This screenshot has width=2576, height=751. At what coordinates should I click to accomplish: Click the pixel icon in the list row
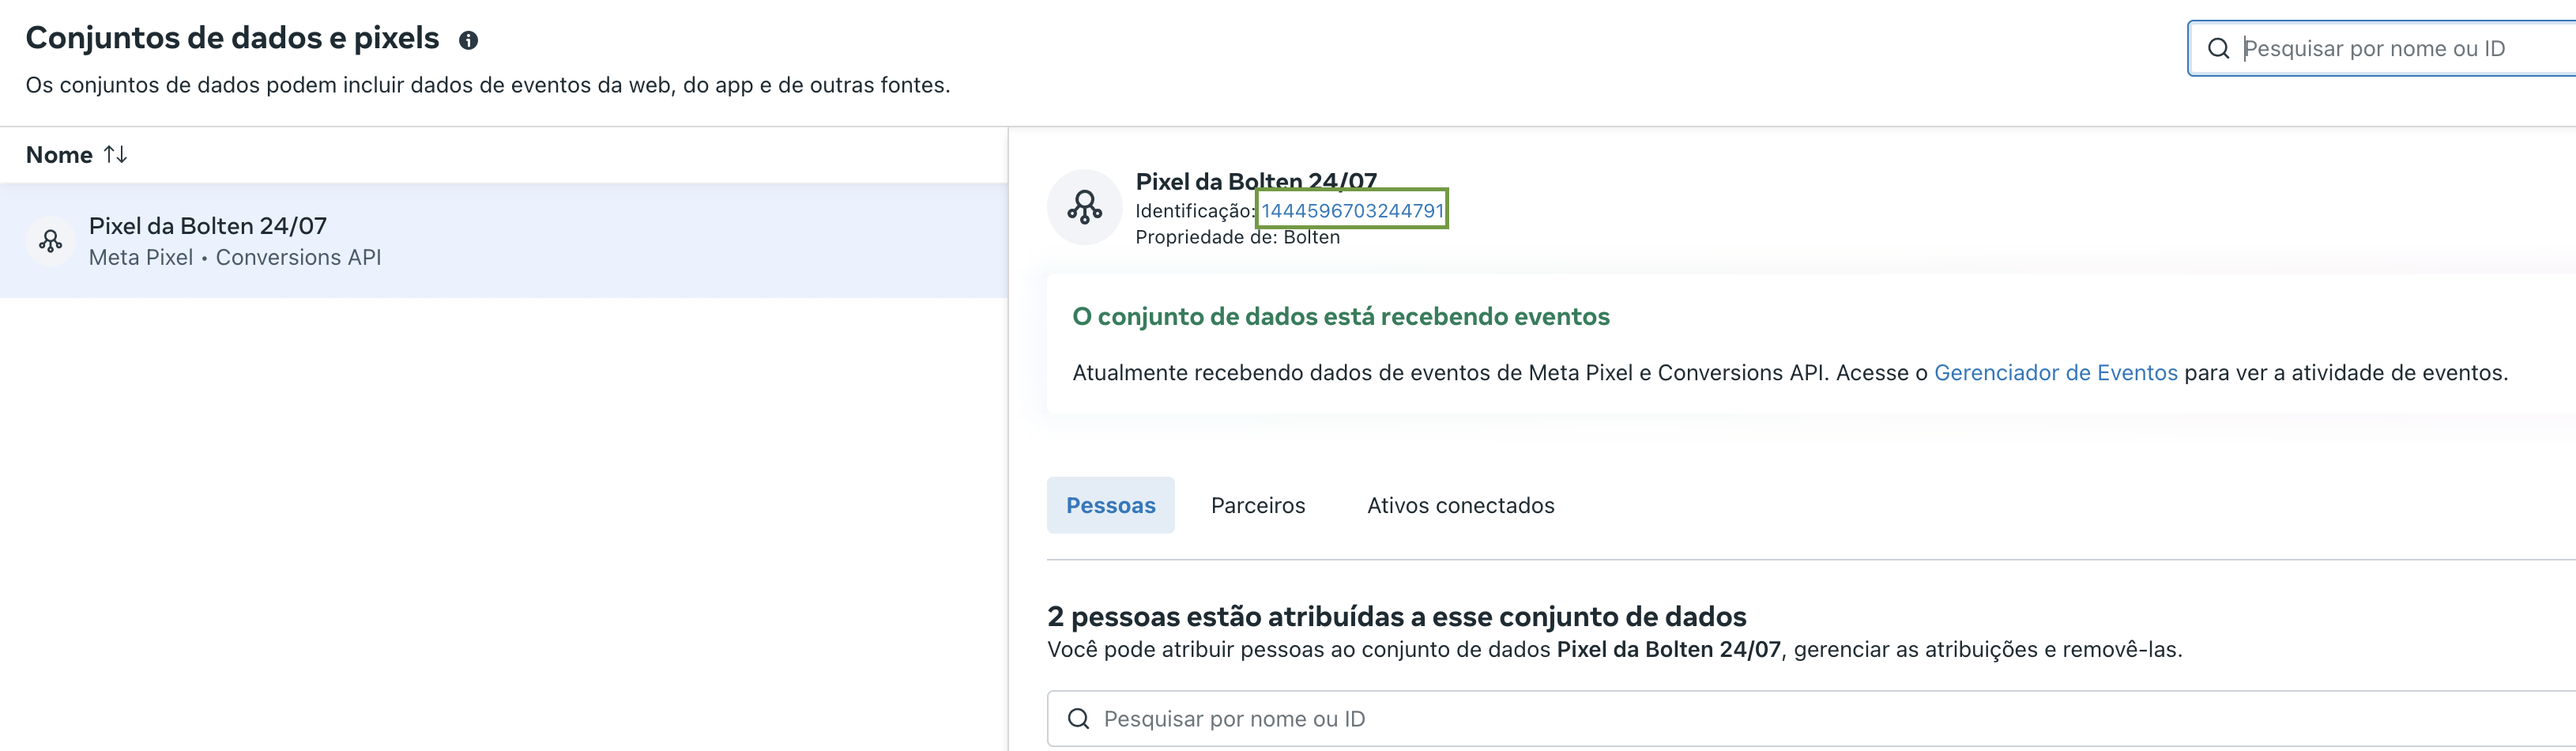[x=50, y=241]
